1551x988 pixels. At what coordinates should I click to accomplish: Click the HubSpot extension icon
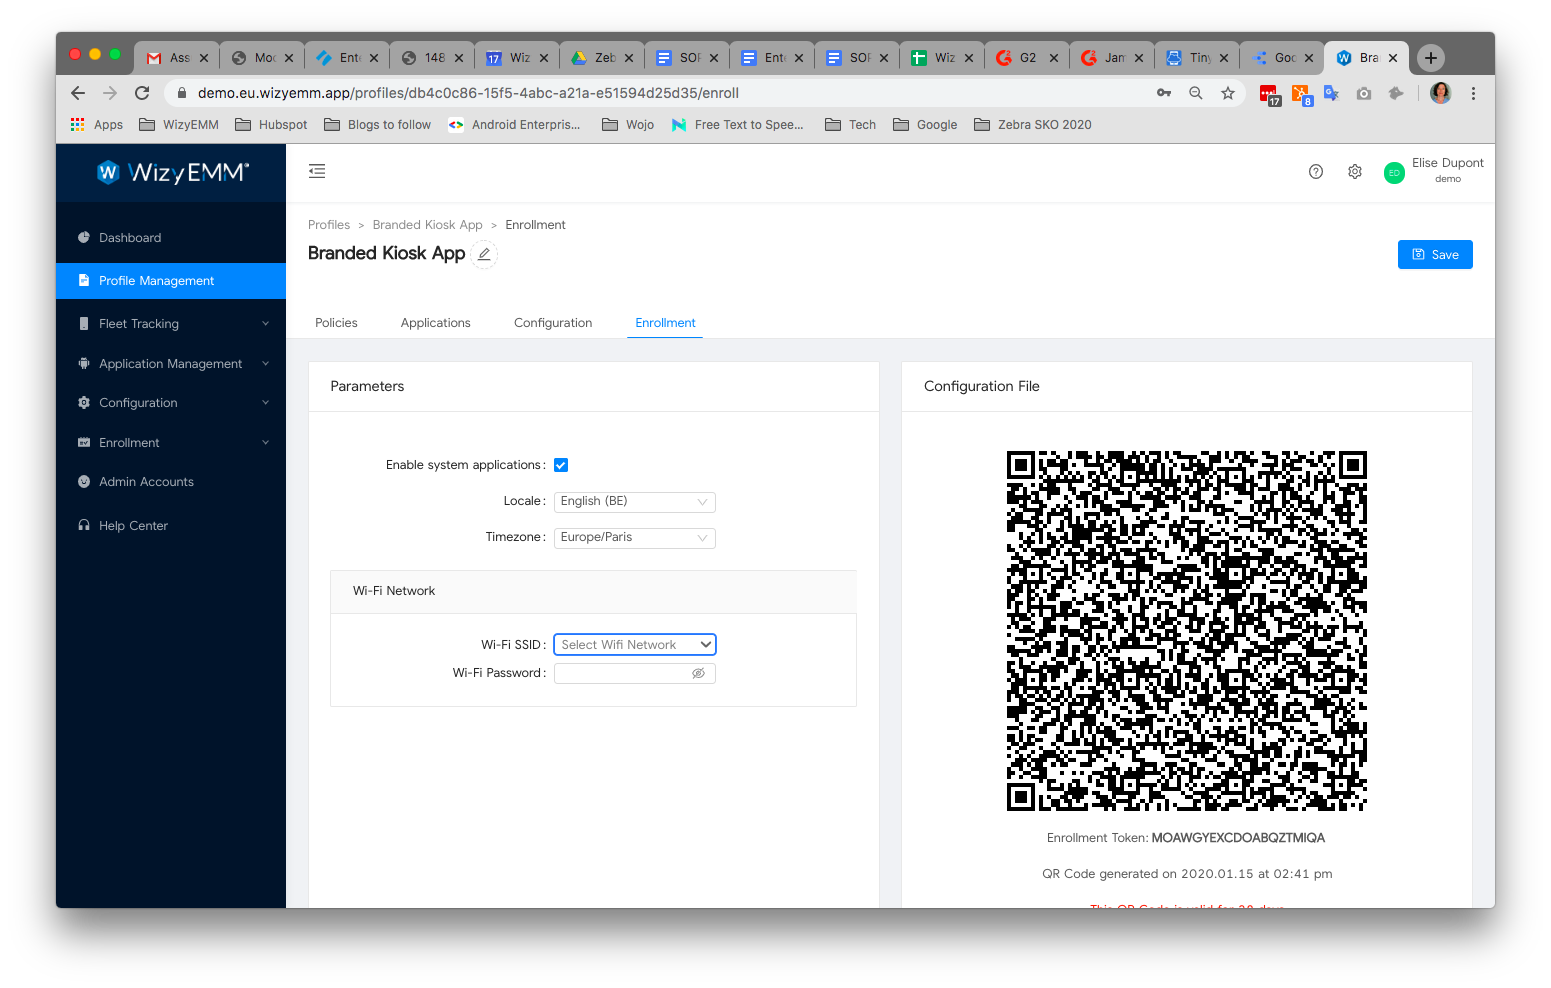point(1300,94)
